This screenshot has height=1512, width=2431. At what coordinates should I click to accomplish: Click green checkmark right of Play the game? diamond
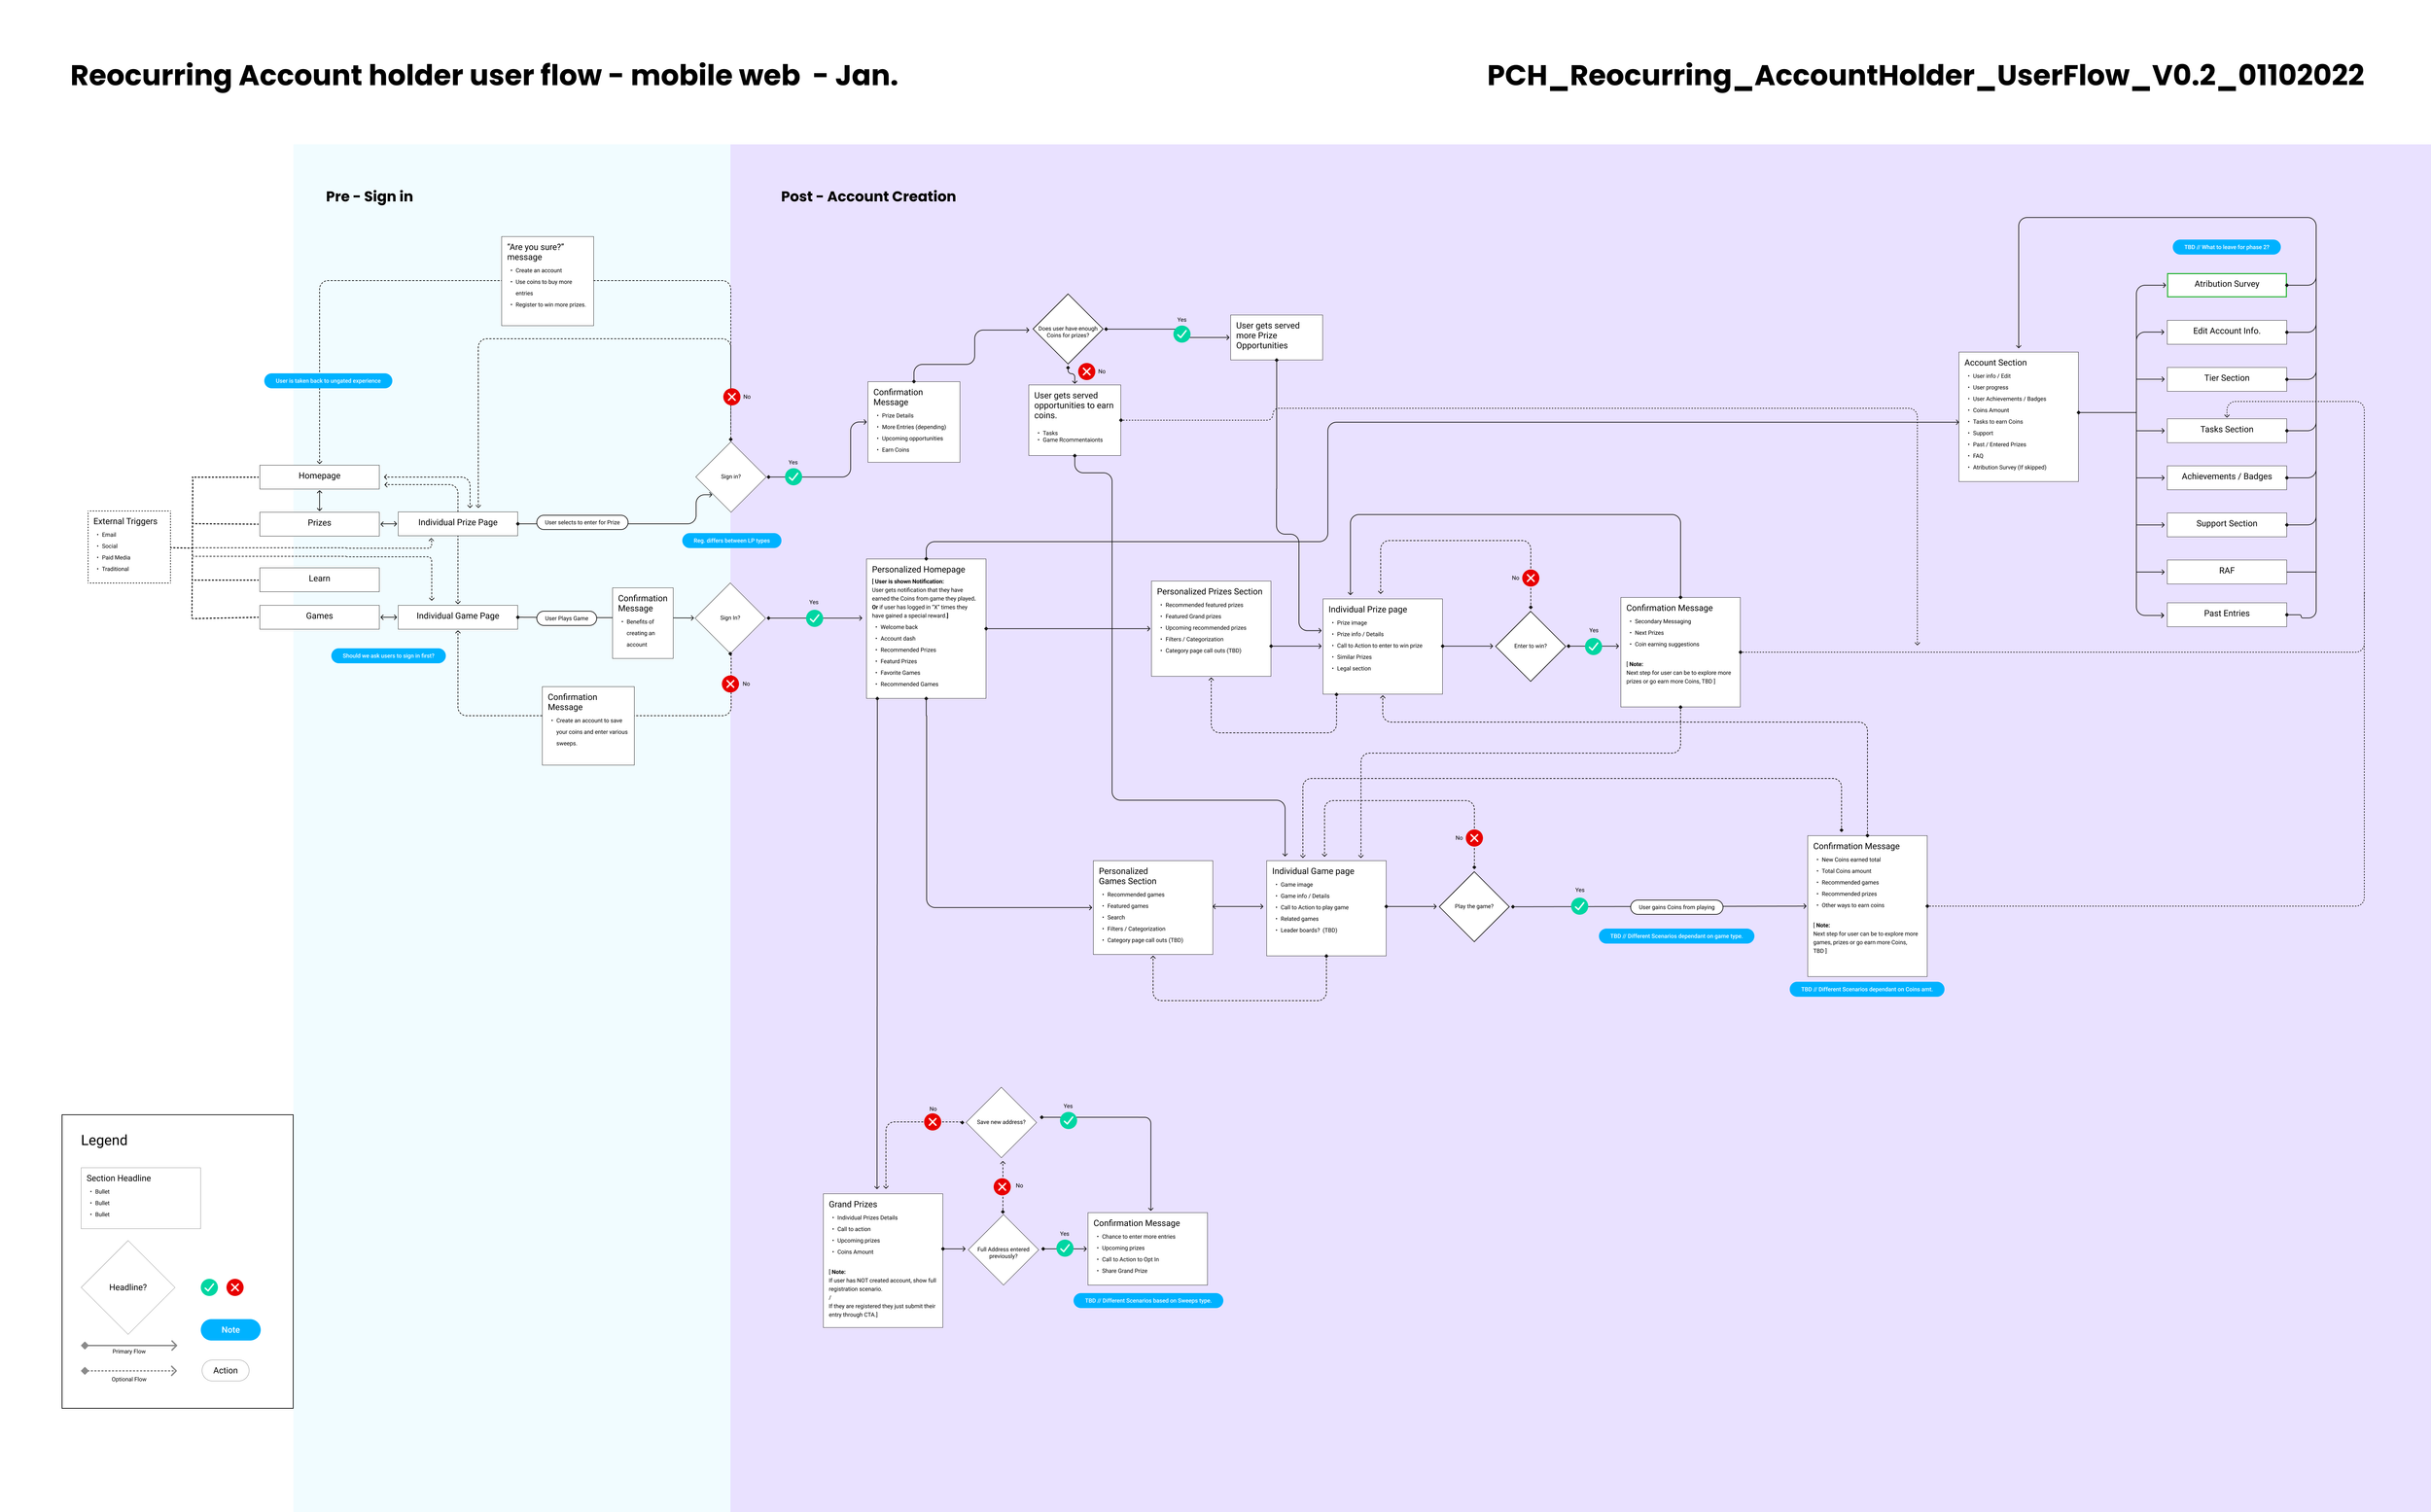pos(1579,906)
